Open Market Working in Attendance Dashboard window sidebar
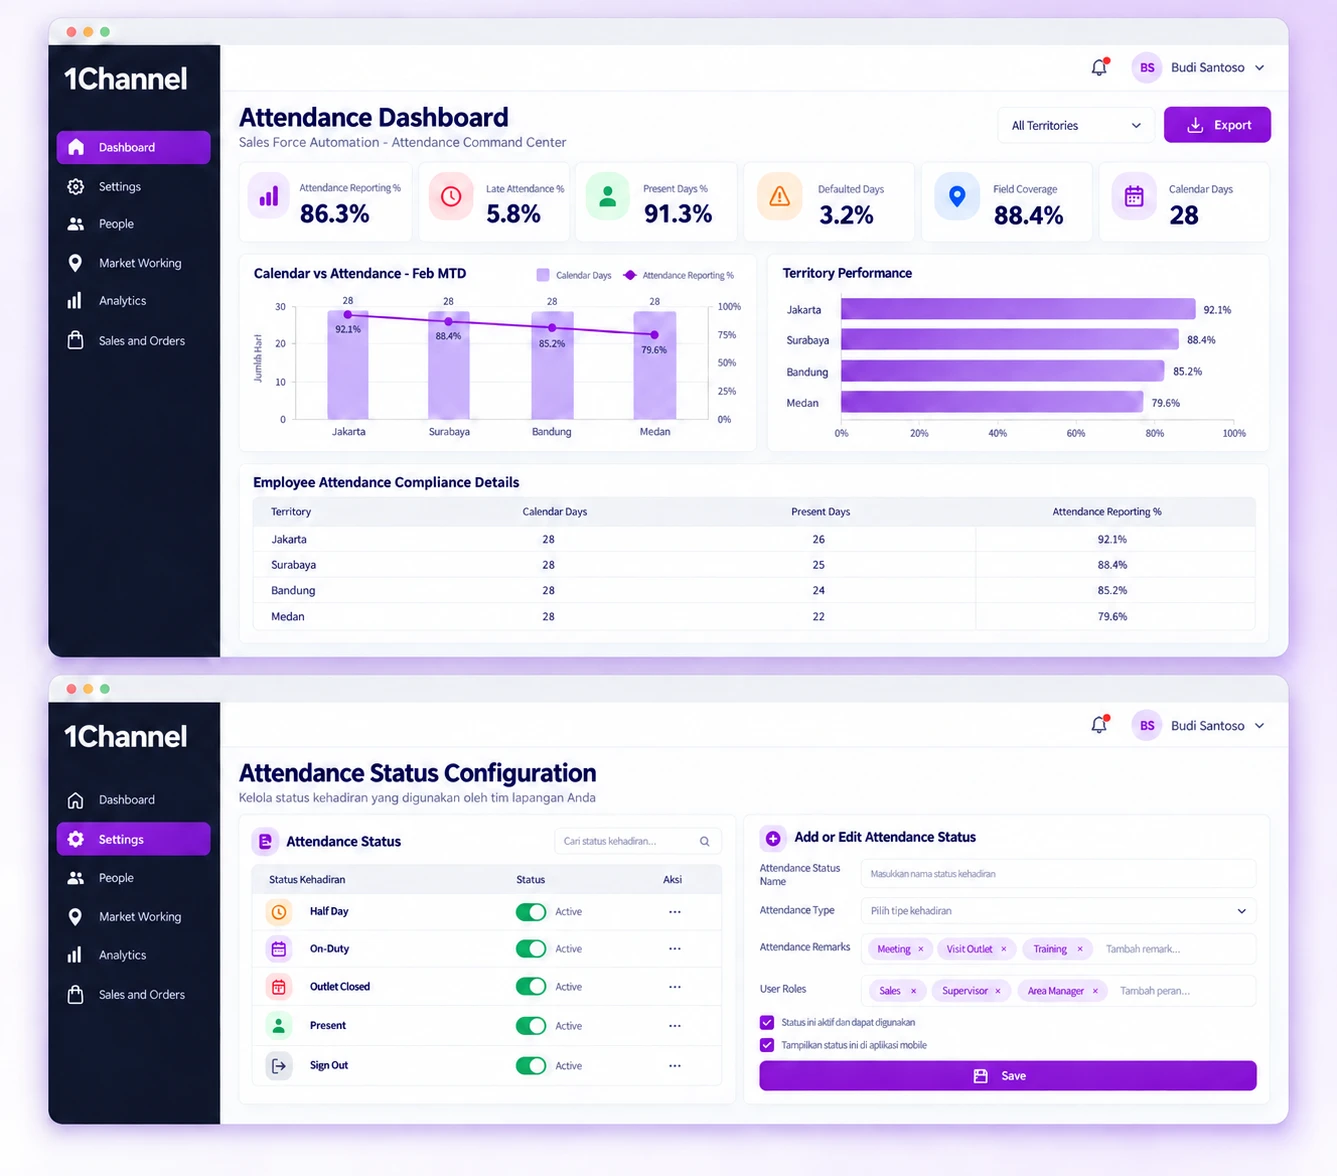Viewport: 1337px width, 1176px height. pyautogui.click(x=134, y=263)
